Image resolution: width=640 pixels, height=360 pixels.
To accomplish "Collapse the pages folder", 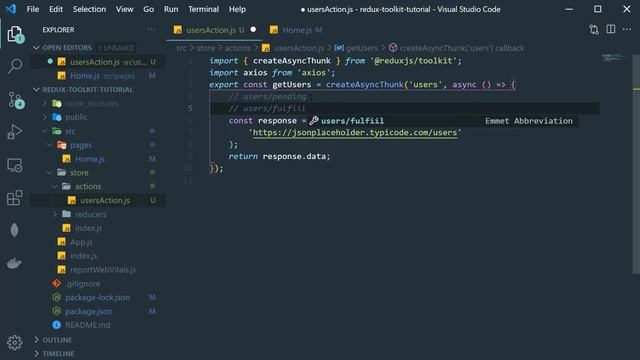I will [x=50, y=145].
